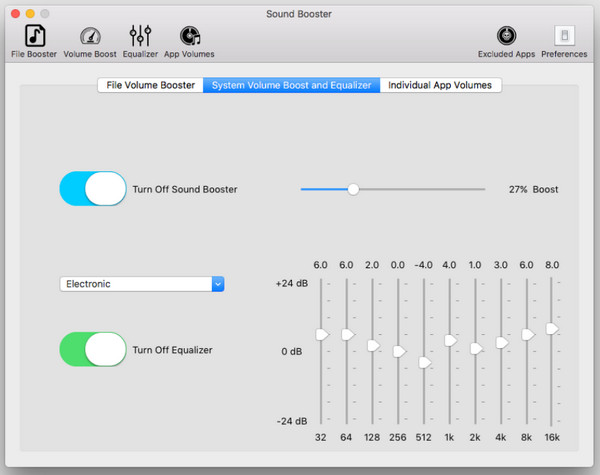This screenshot has width=600, height=475.
Task: Select System Volume Boost and Equalizer tab
Action: point(291,85)
